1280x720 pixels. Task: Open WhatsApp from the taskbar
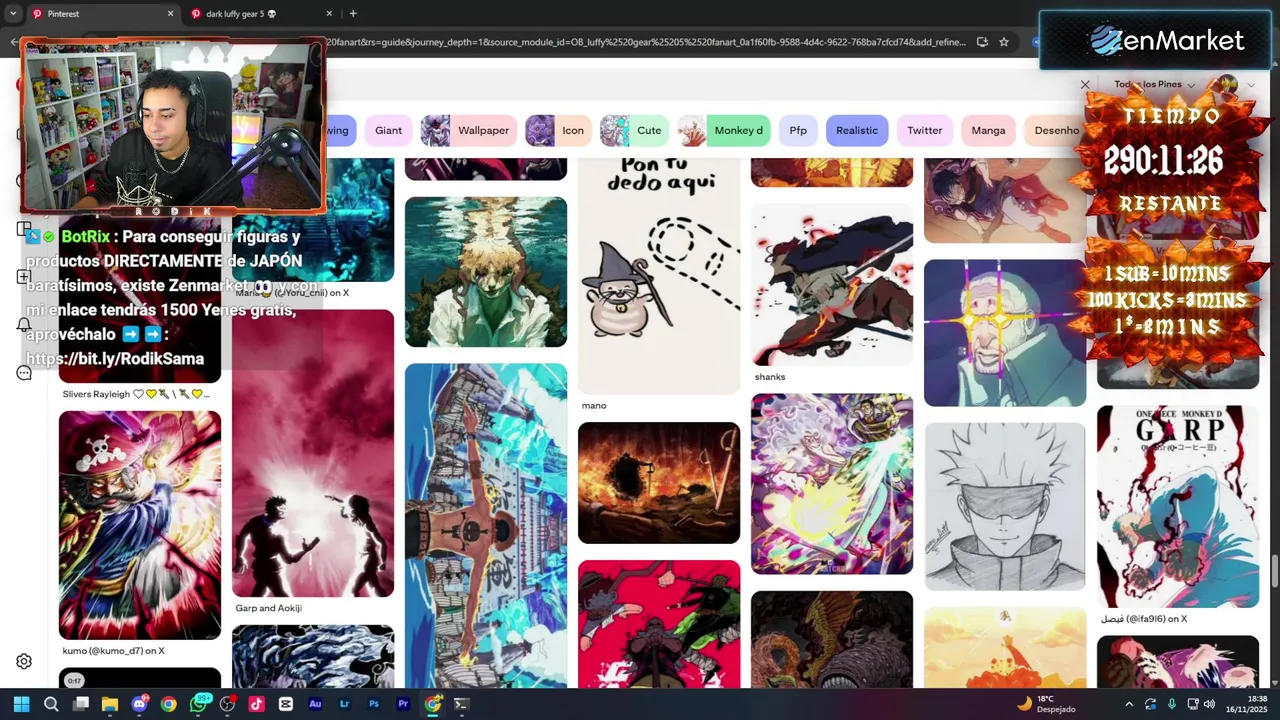pyautogui.click(x=198, y=704)
